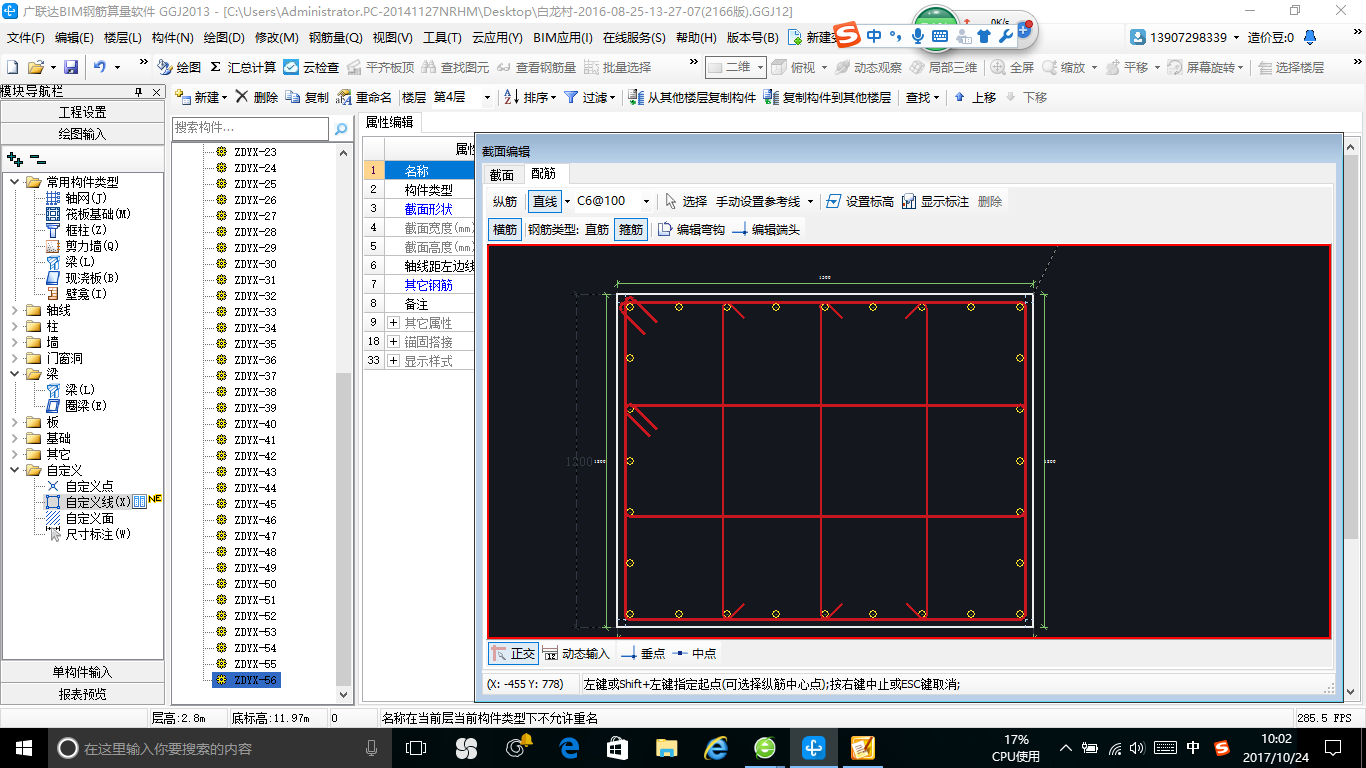This screenshot has height=768, width=1366.
Task: Select 箍筋 stirrup type
Action: pyautogui.click(x=630, y=229)
